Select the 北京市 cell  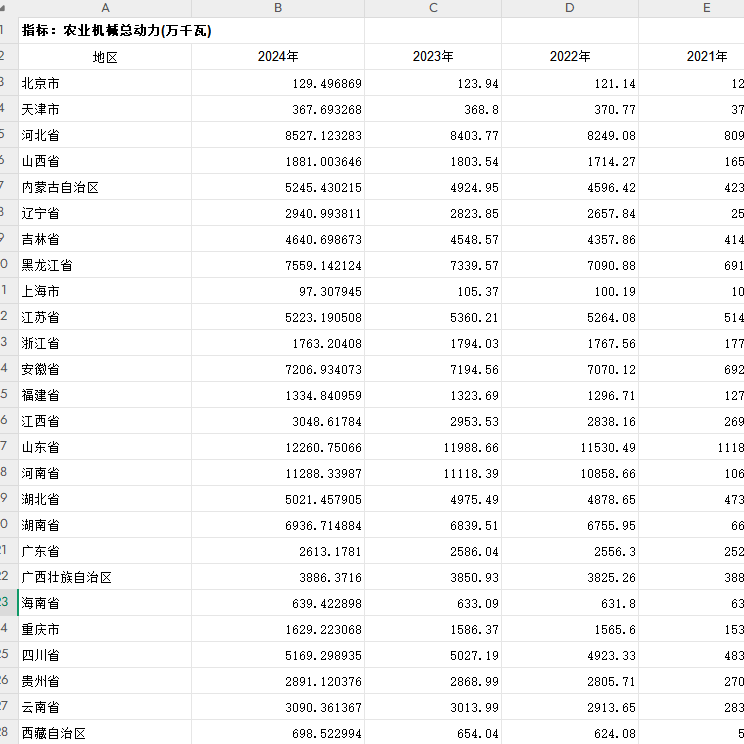(x=105, y=83)
